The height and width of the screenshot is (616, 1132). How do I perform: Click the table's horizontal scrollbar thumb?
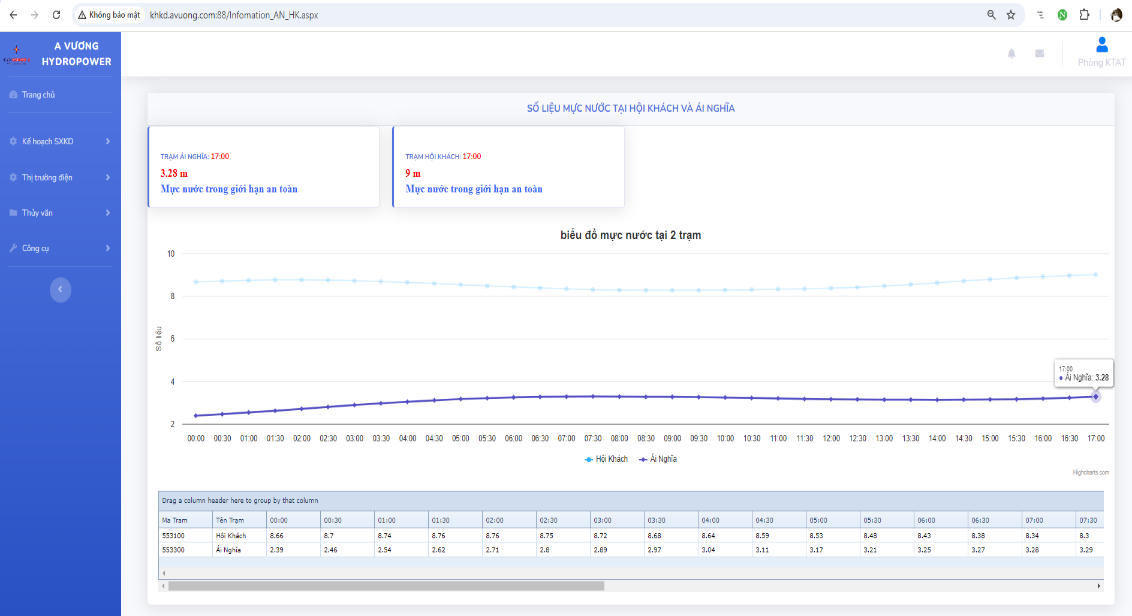click(x=385, y=585)
